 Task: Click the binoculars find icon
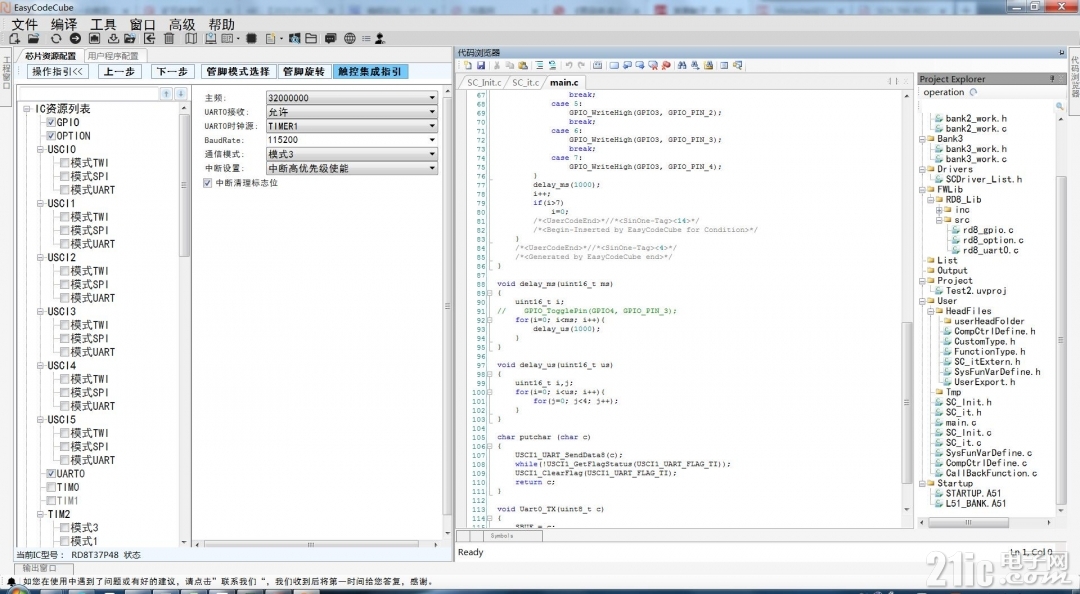click(681, 65)
